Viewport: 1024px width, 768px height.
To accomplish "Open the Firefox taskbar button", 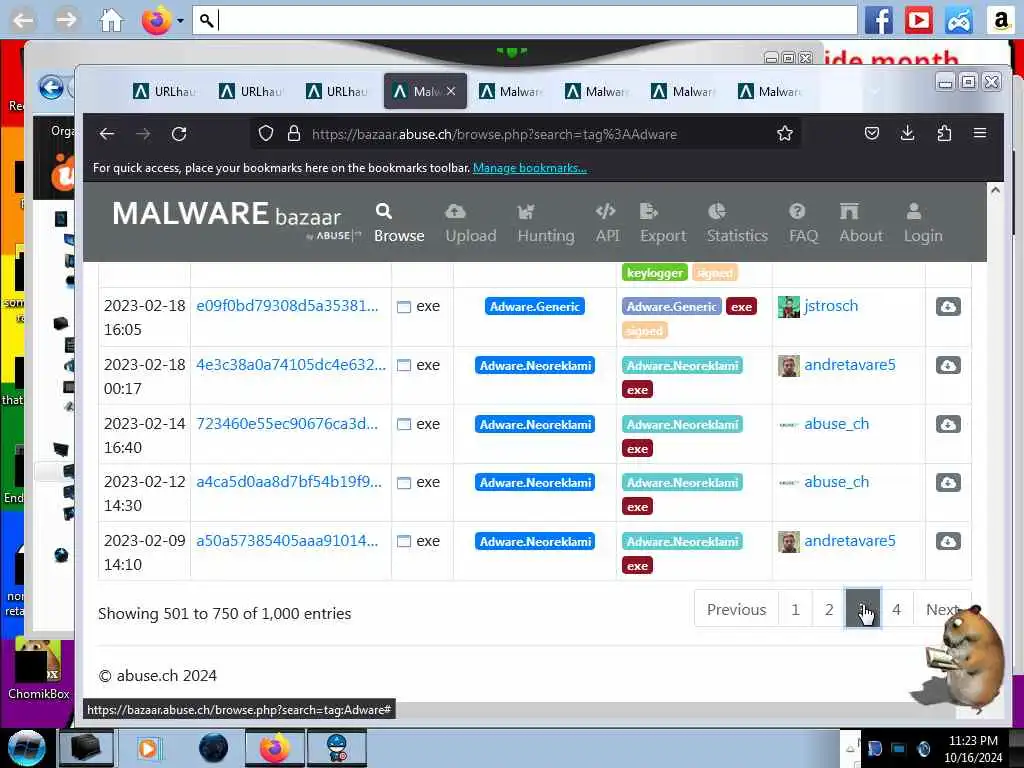I will [274, 748].
